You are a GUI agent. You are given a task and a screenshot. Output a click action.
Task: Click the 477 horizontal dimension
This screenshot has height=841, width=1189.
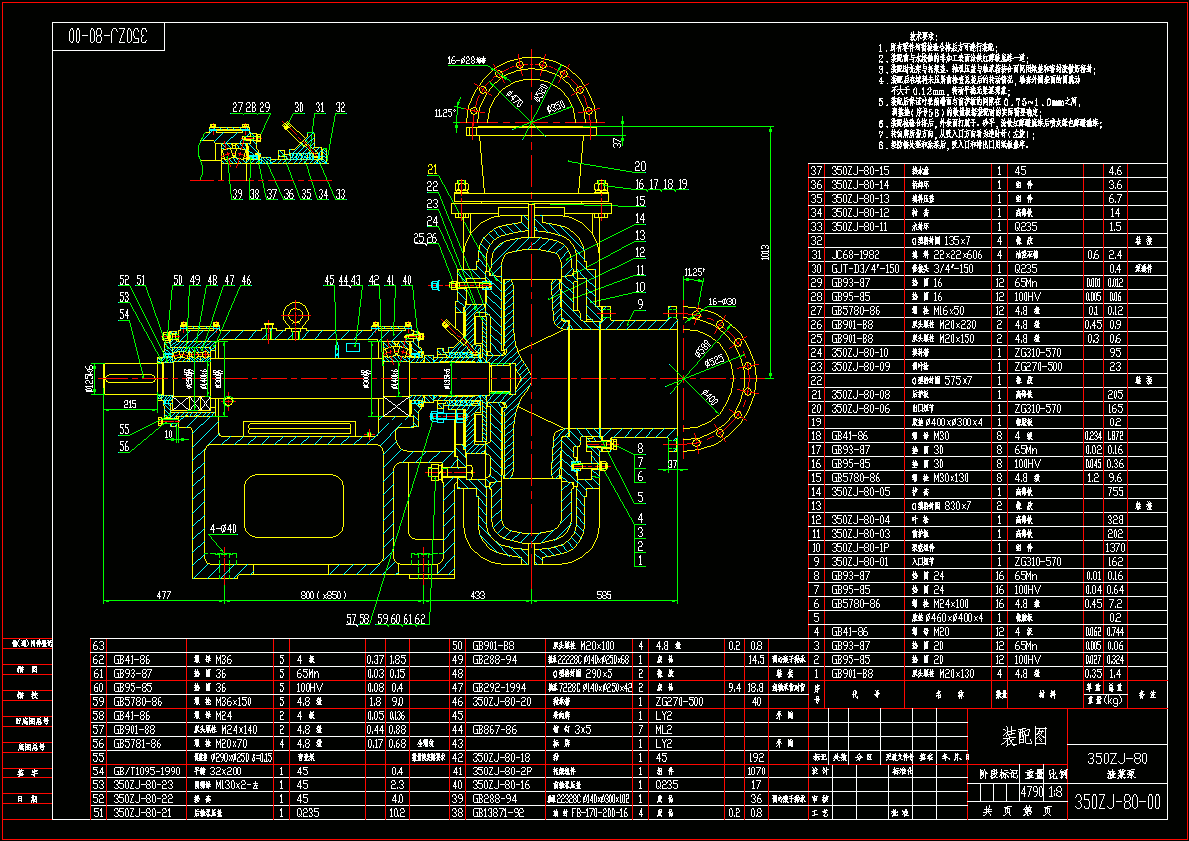point(164,595)
